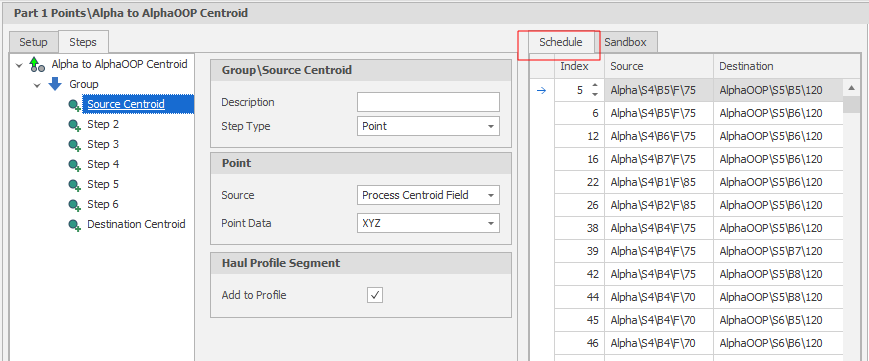Collapse the Group tree node
Screen dimensions: 869x361
click(37, 85)
